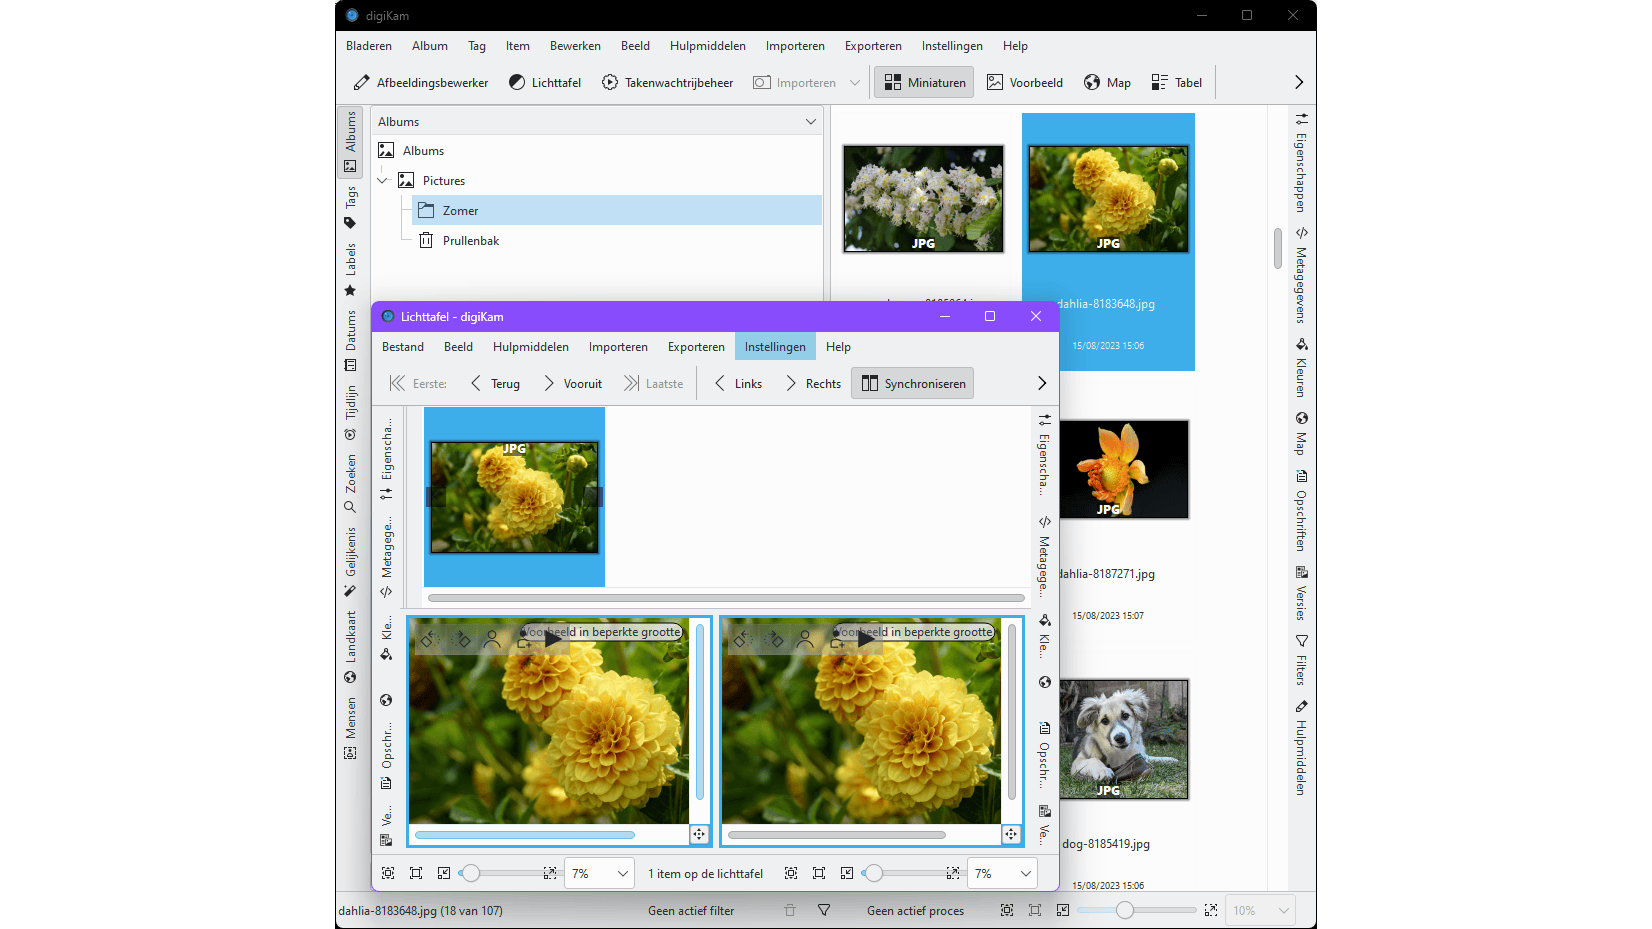1652x929 pixels.
Task: Click zoom-to-100% icon in right Lichttafel zoom bar
Action: tap(819, 873)
